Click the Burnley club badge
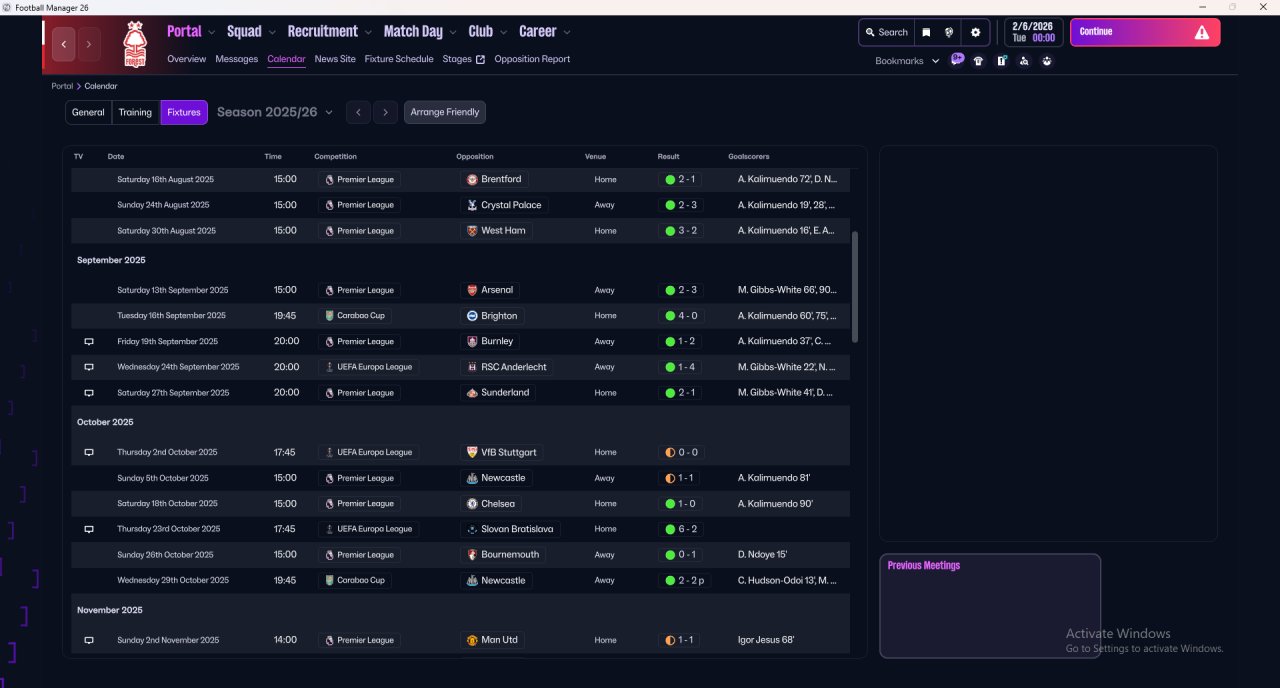Screen dimensions: 1280x688 472,341
